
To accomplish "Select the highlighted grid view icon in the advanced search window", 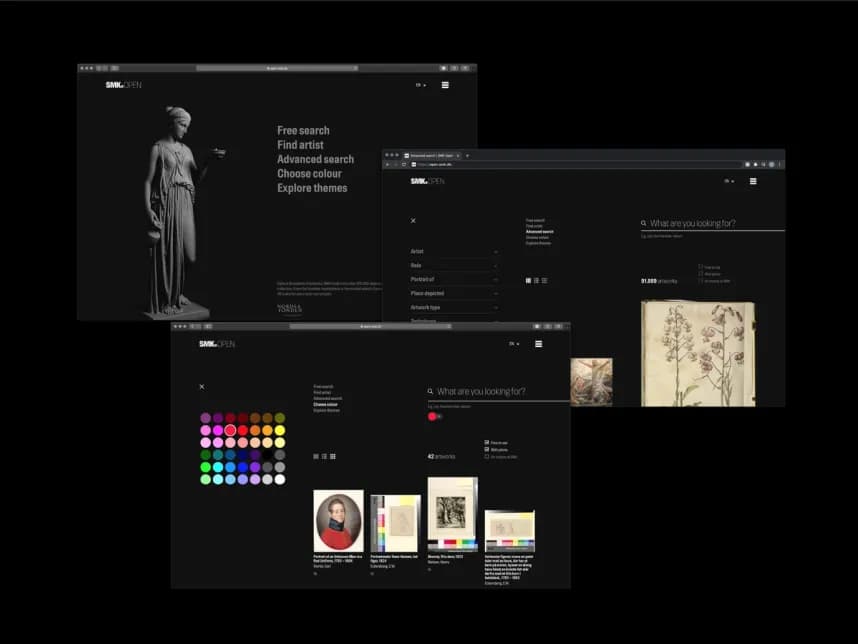I will pos(528,281).
